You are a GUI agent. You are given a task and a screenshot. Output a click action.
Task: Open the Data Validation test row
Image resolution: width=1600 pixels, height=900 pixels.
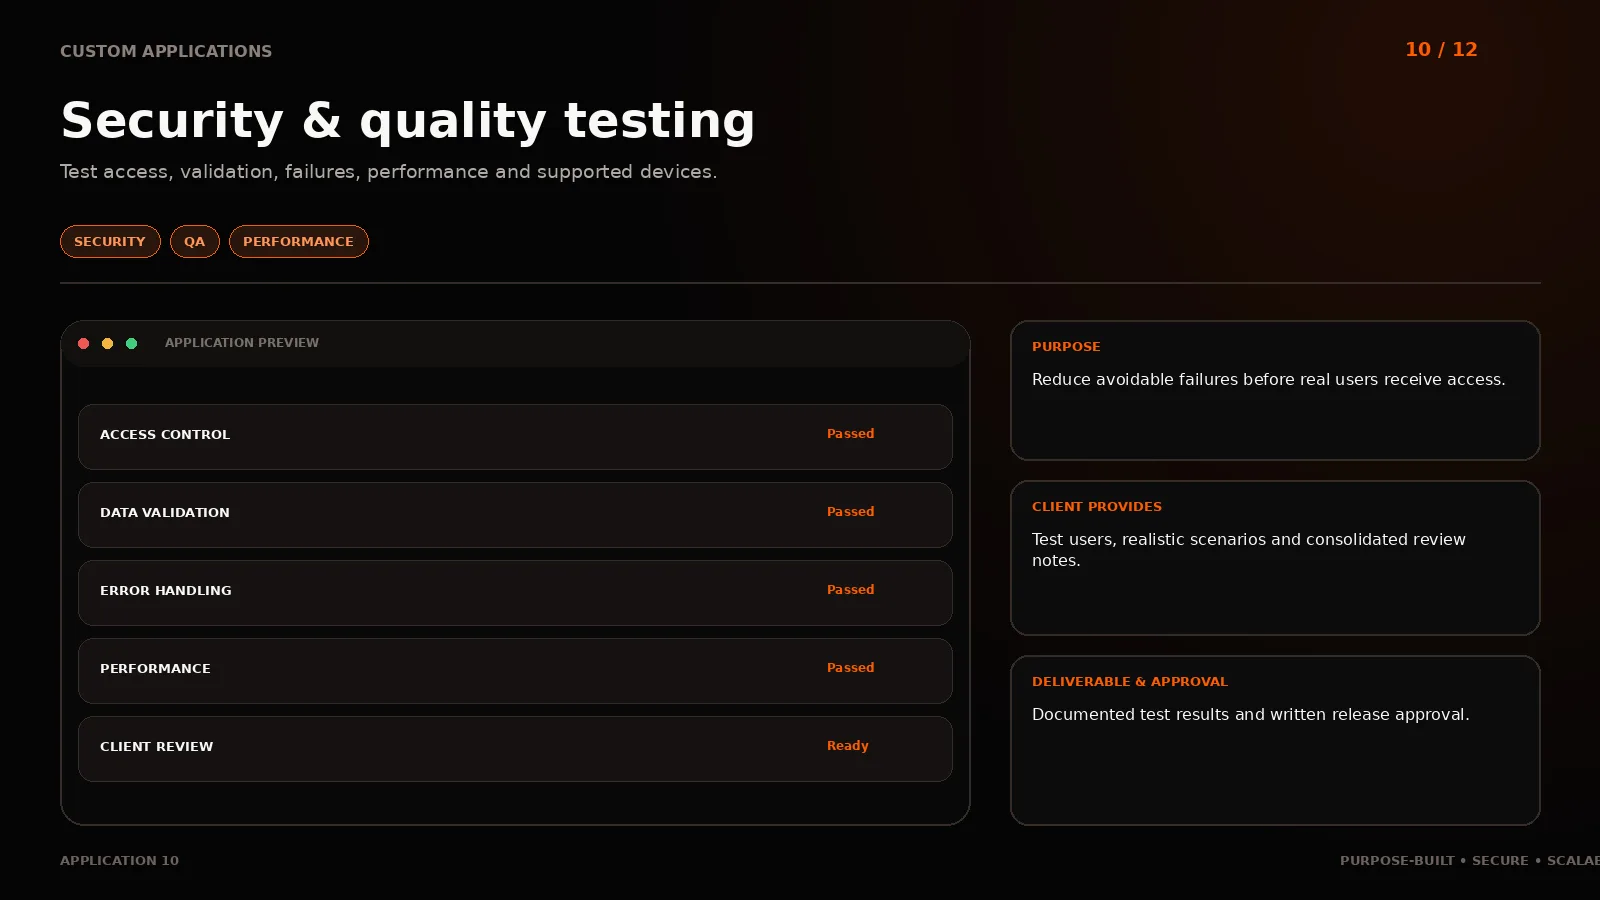pos(515,515)
